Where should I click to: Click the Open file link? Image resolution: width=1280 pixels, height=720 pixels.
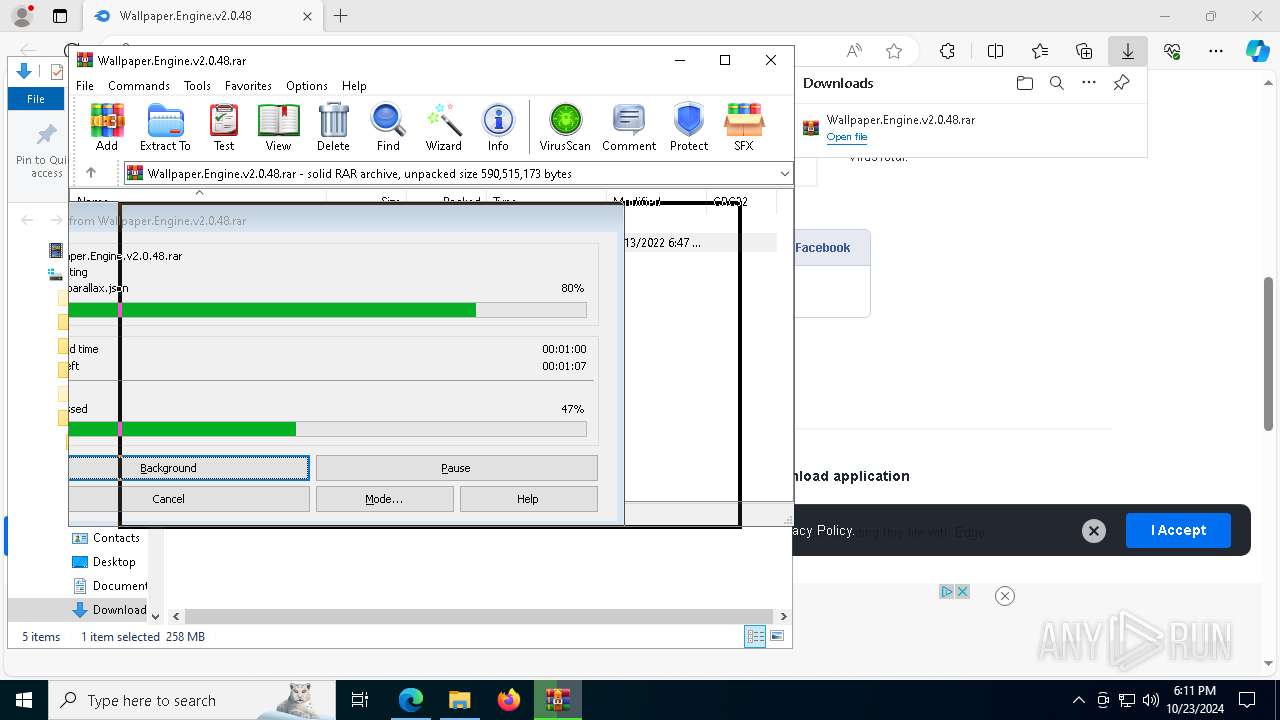click(847, 137)
